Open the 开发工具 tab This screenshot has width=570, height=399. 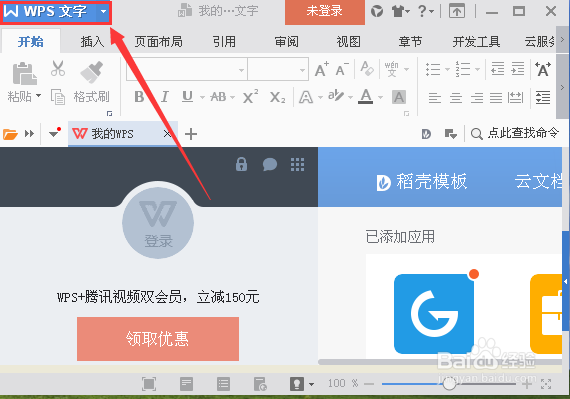(x=476, y=42)
